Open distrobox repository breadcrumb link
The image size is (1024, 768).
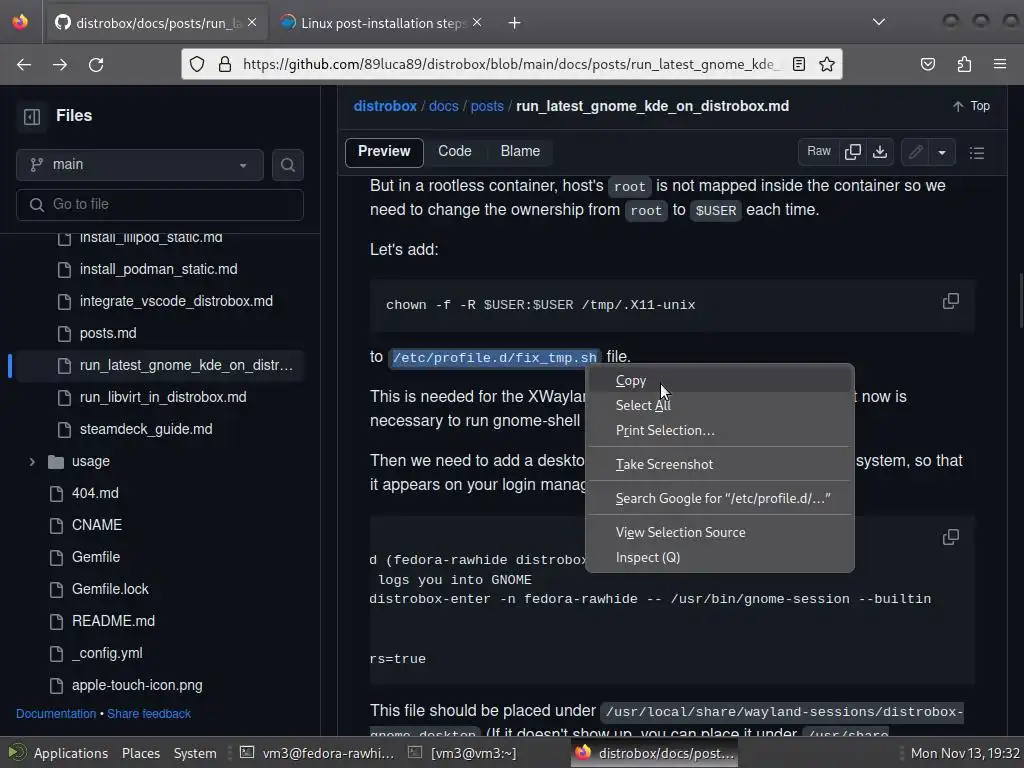coord(385,106)
